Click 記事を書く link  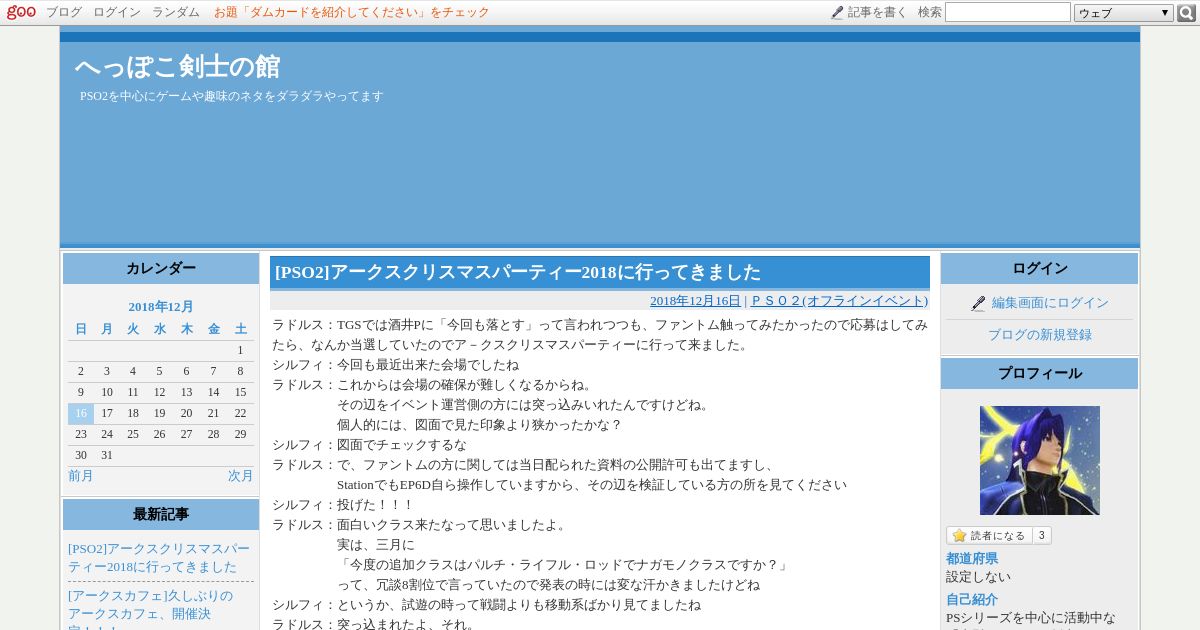coord(877,12)
